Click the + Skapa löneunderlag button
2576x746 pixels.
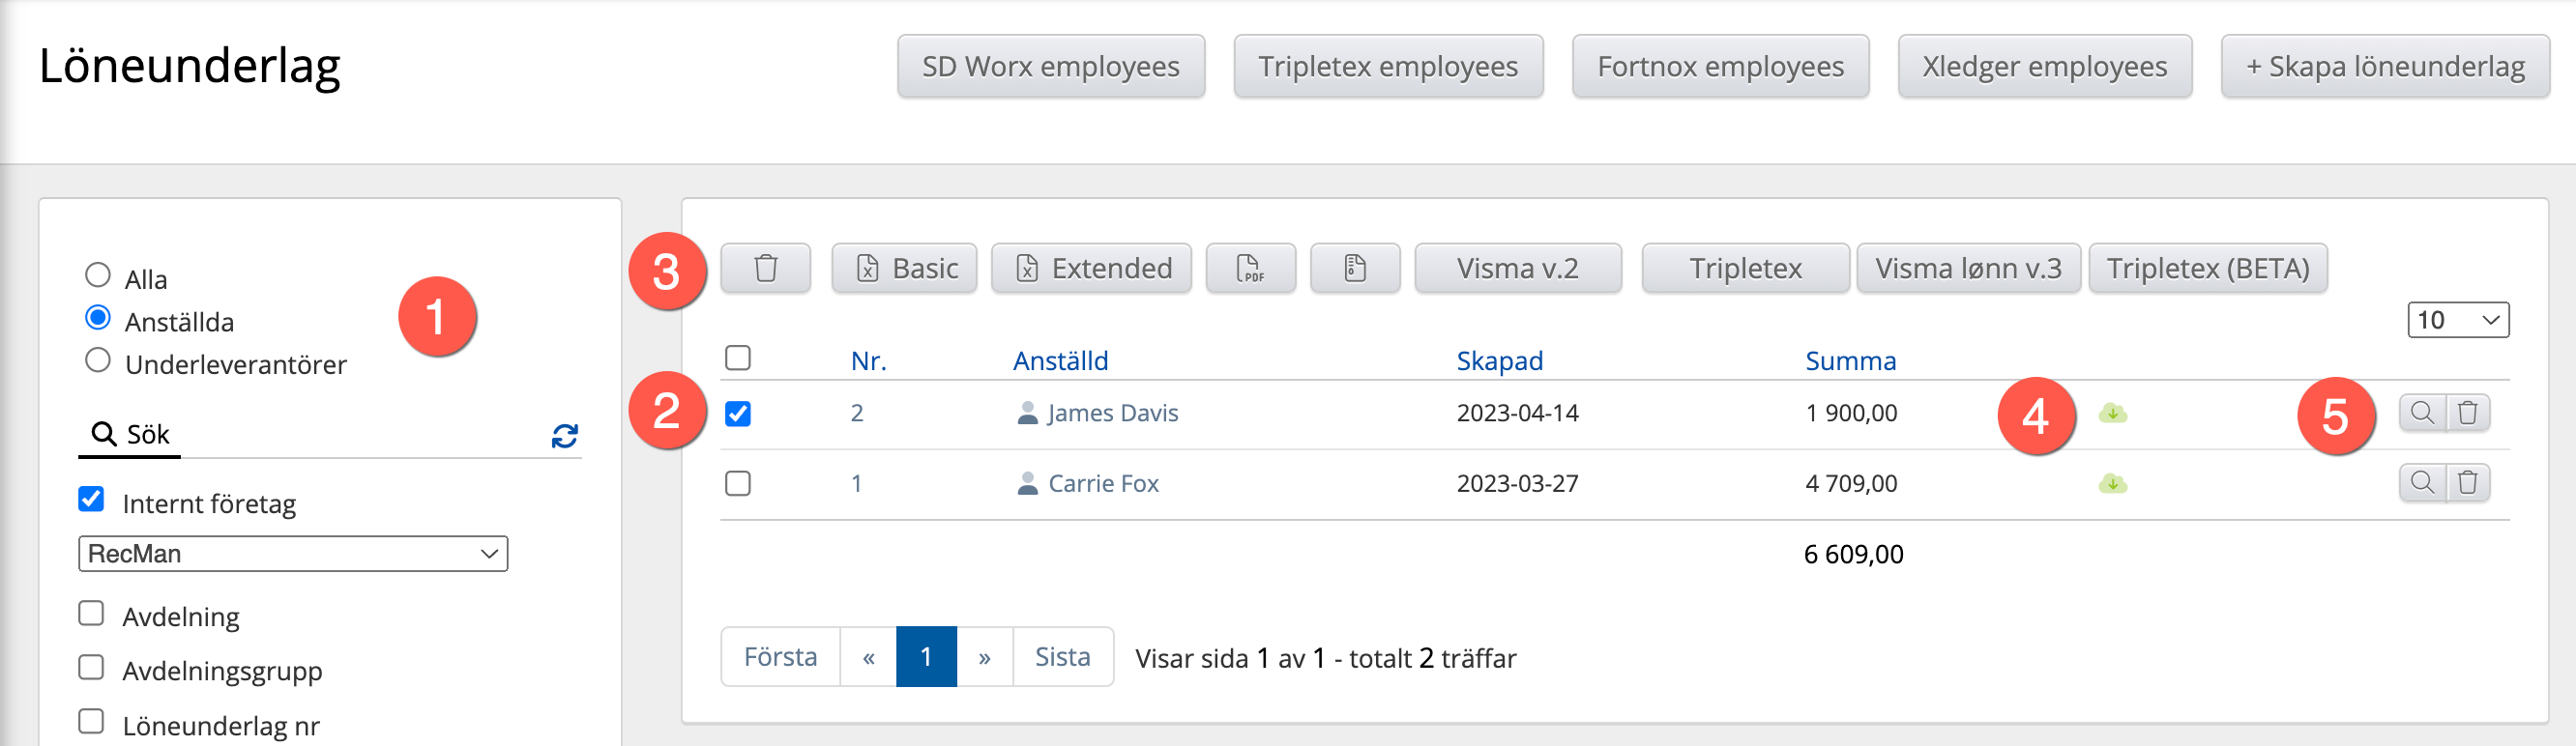tap(2384, 67)
